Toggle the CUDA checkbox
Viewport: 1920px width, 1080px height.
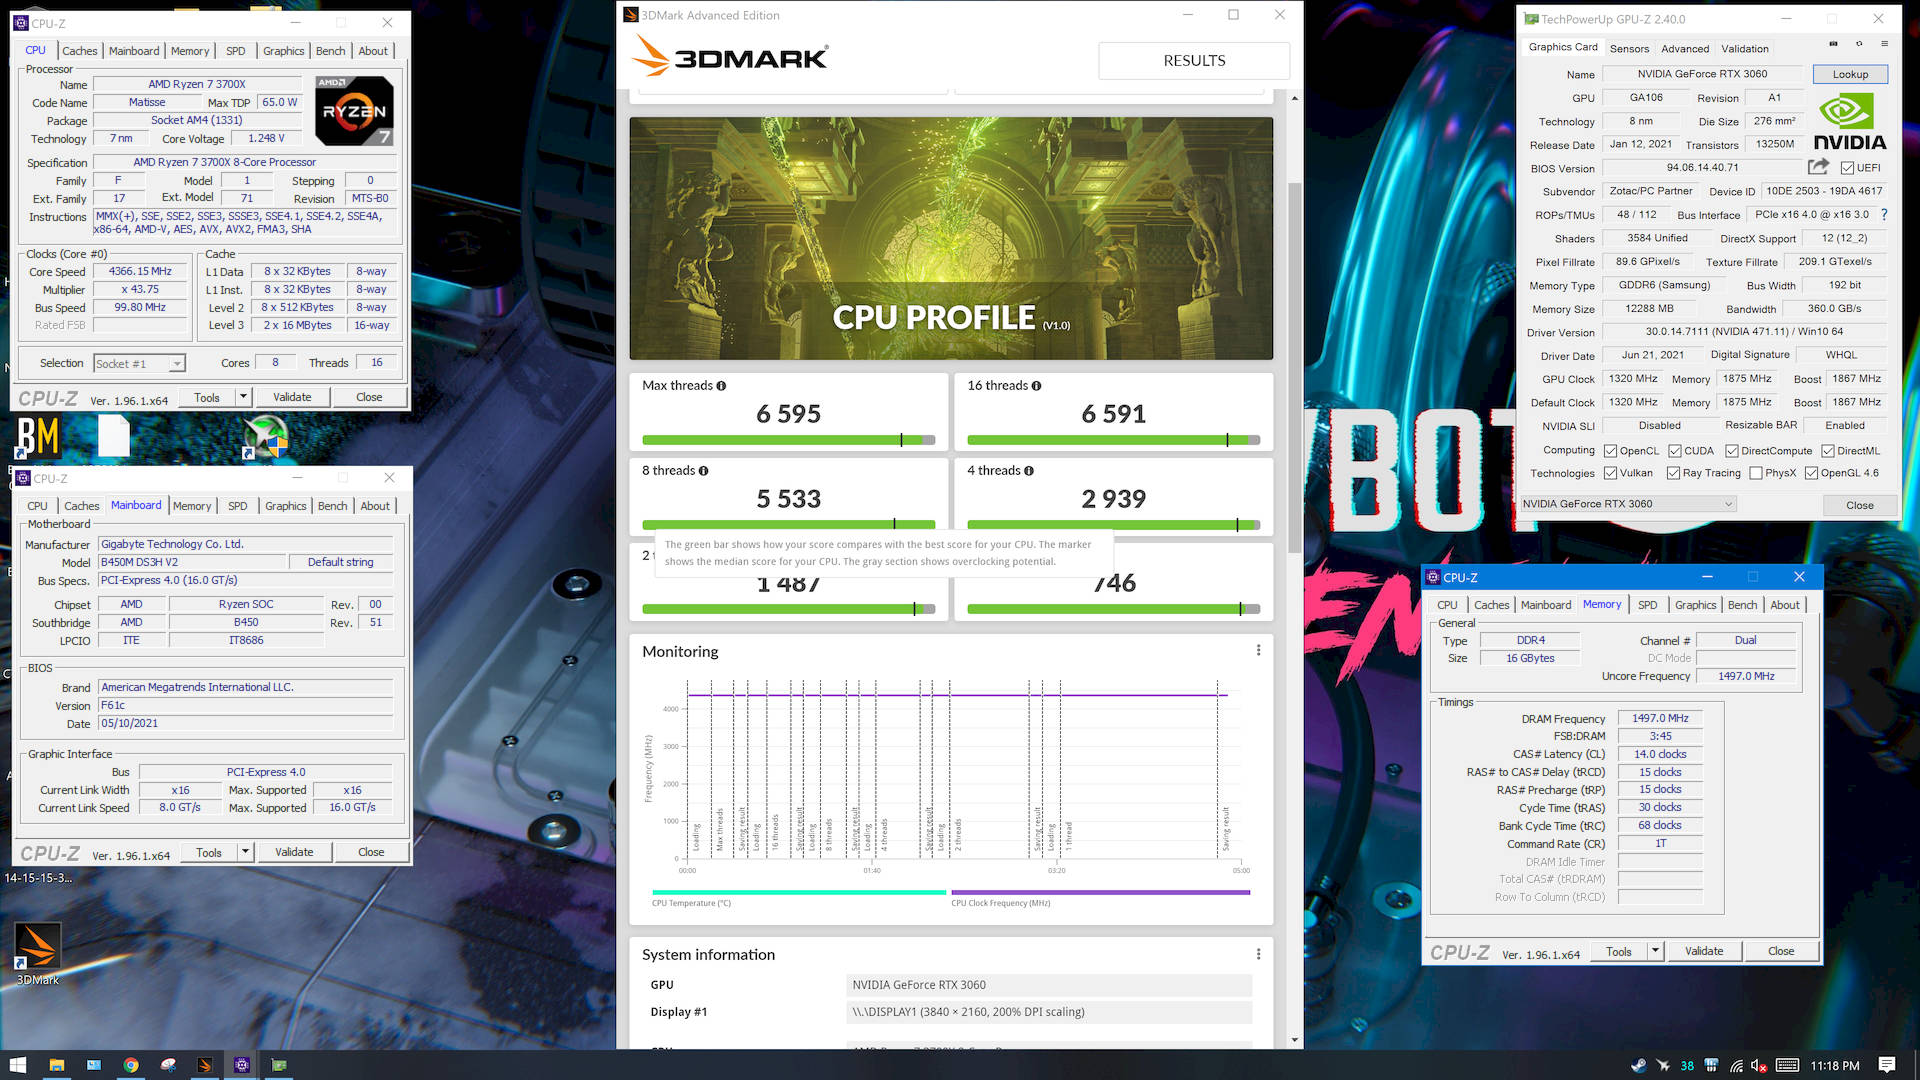coord(1674,451)
